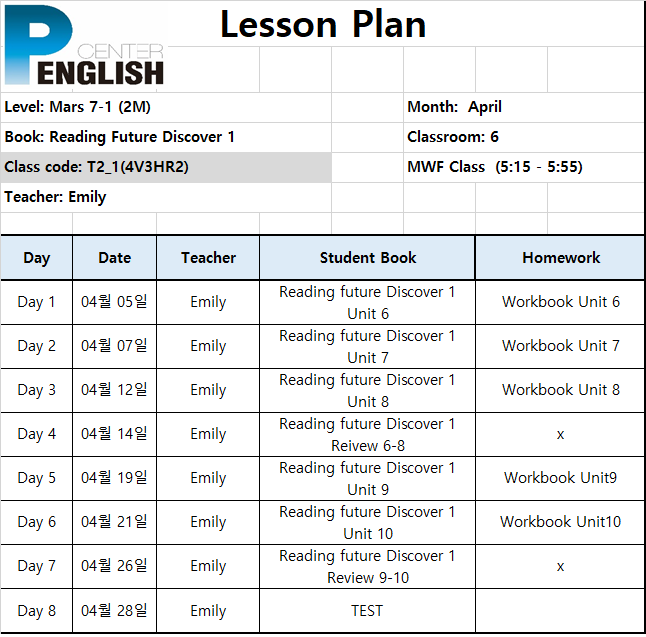
Task: Select the MWF Class (5:15 - 5:55) cell
Action: (524, 167)
